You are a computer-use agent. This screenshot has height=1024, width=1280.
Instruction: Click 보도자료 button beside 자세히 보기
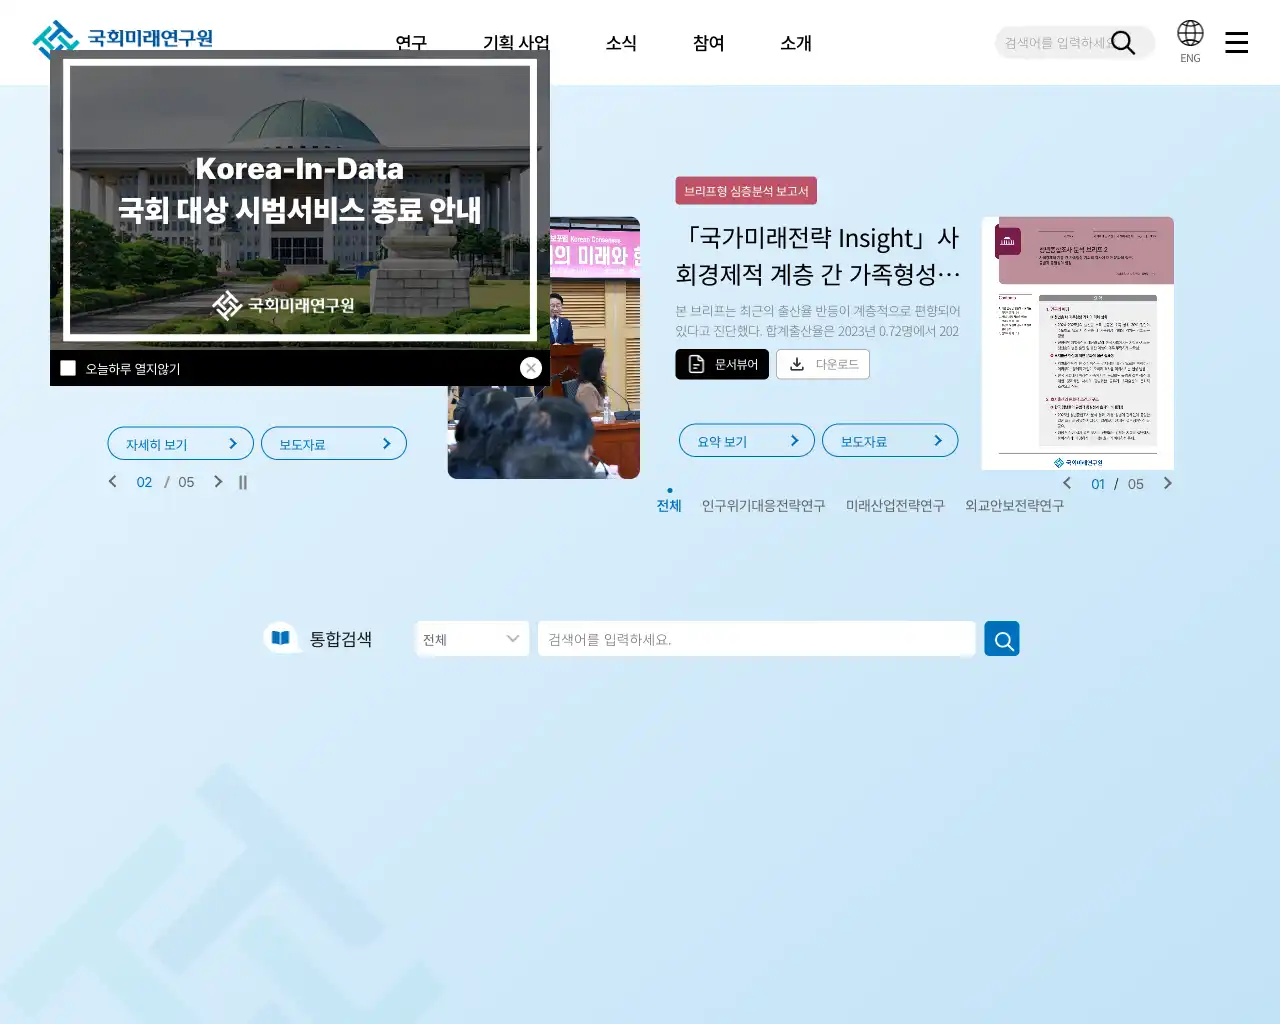coord(334,444)
